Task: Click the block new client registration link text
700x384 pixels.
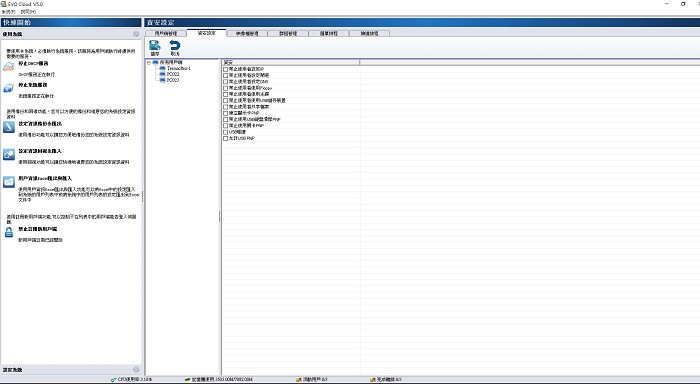Action: 38,229
